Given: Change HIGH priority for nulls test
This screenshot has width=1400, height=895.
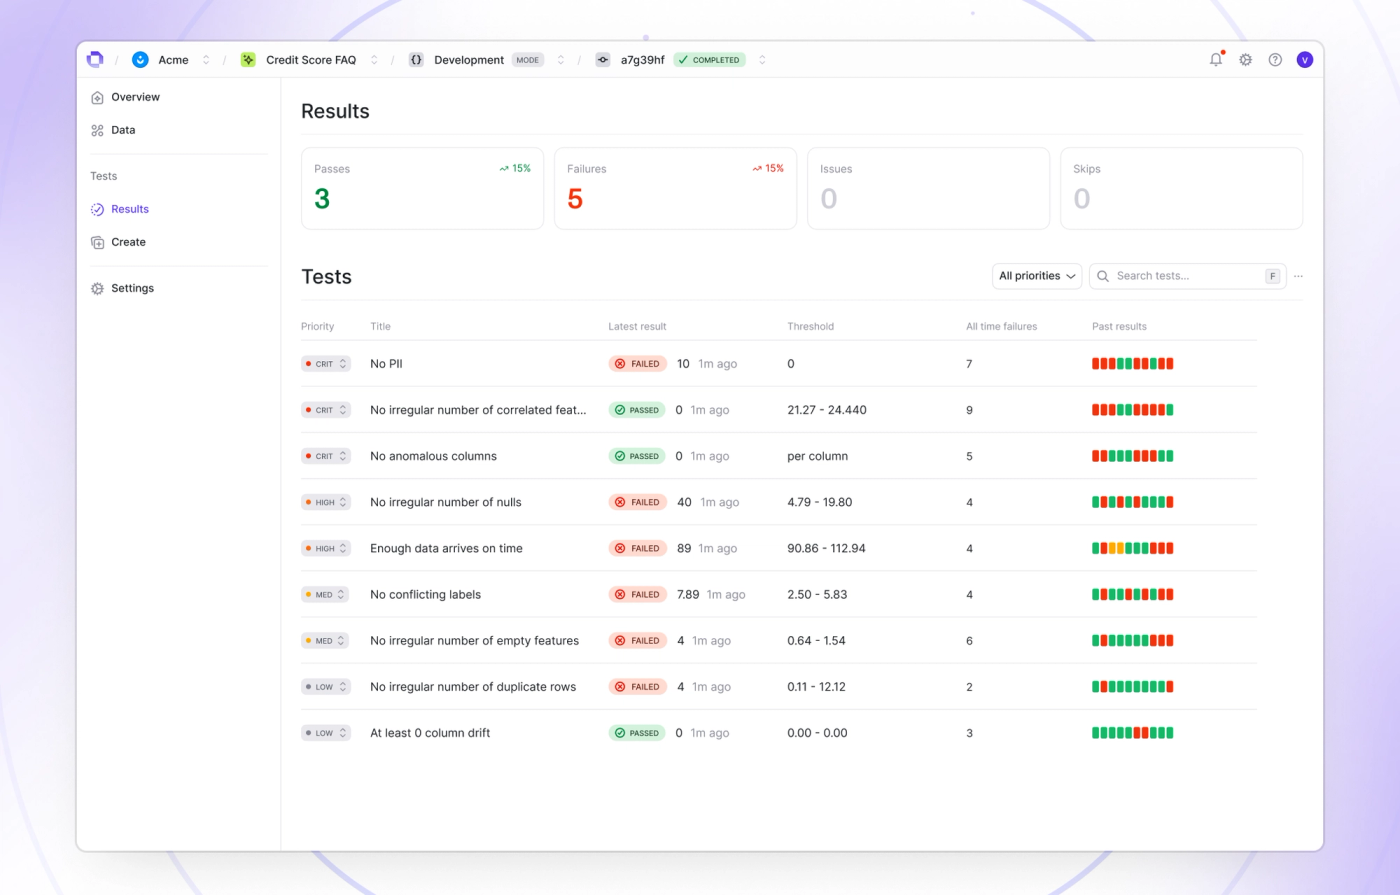Looking at the screenshot, I should click(x=326, y=502).
